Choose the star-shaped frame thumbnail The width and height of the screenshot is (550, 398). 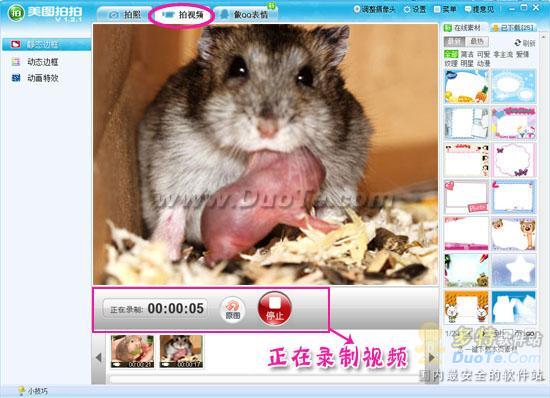tap(514, 271)
